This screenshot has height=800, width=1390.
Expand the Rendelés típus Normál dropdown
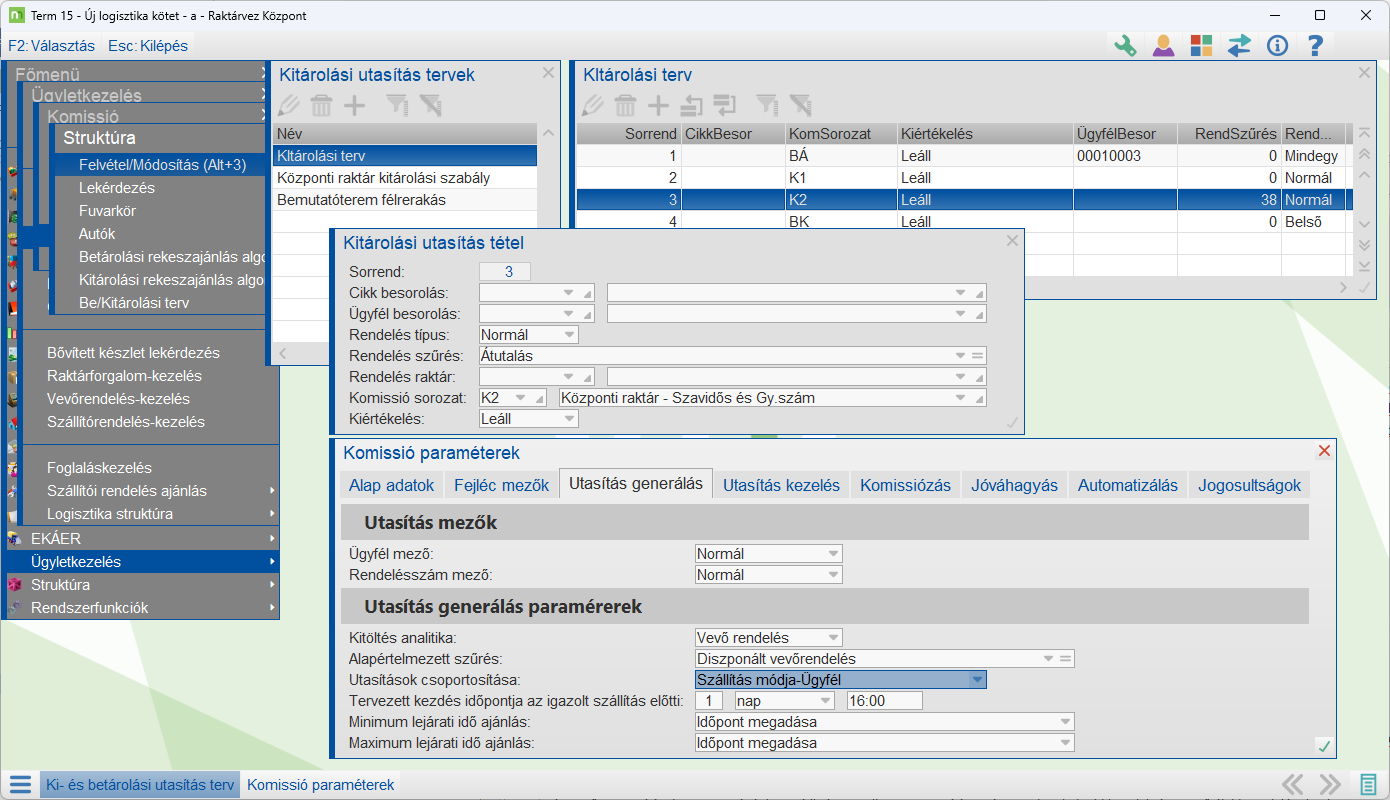pyautogui.click(x=568, y=335)
